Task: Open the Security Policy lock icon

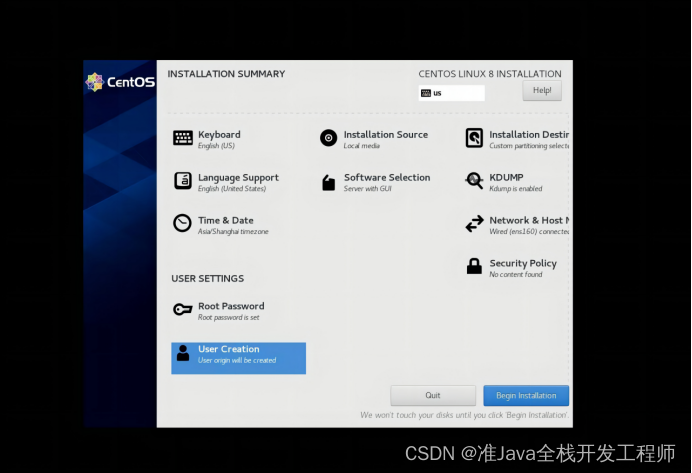Action: point(474,267)
